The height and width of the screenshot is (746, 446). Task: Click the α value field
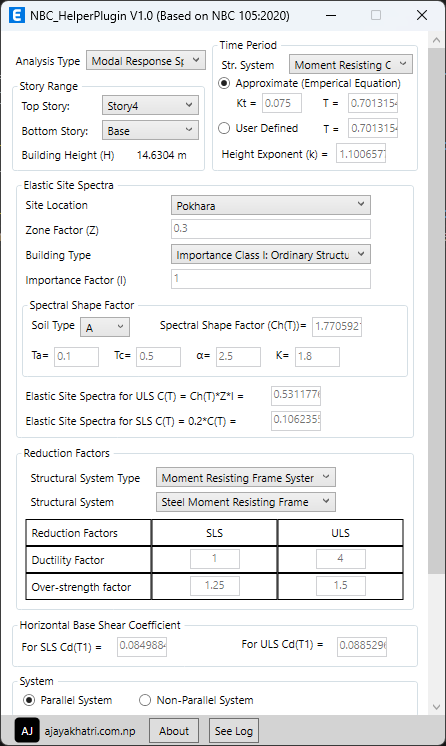click(x=238, y=357)
